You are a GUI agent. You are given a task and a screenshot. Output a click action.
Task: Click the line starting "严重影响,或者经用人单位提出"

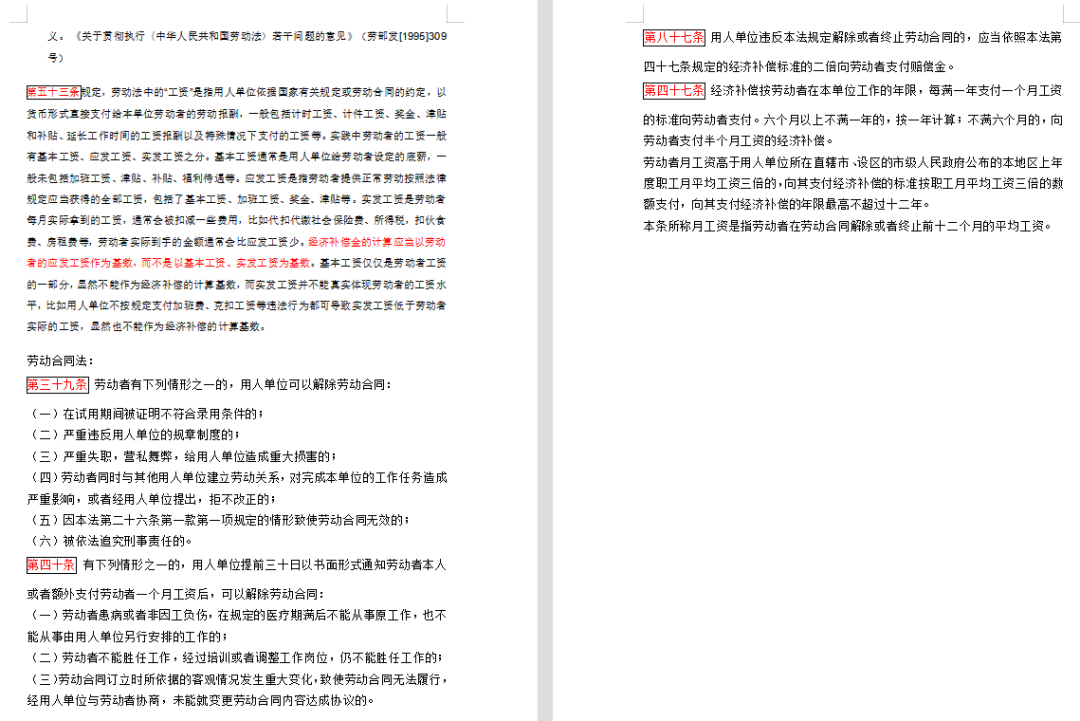tap(152, 499)
